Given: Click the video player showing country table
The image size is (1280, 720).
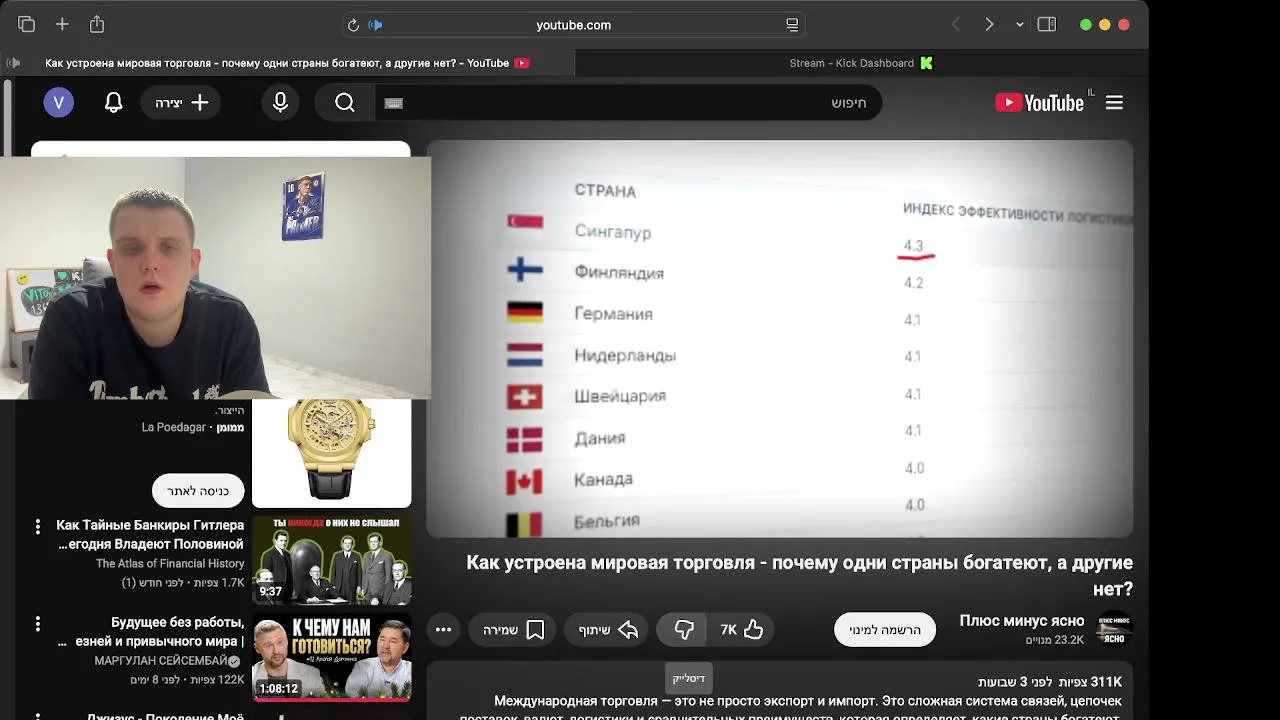Looking at the screenshot, I should pos(780,339).
